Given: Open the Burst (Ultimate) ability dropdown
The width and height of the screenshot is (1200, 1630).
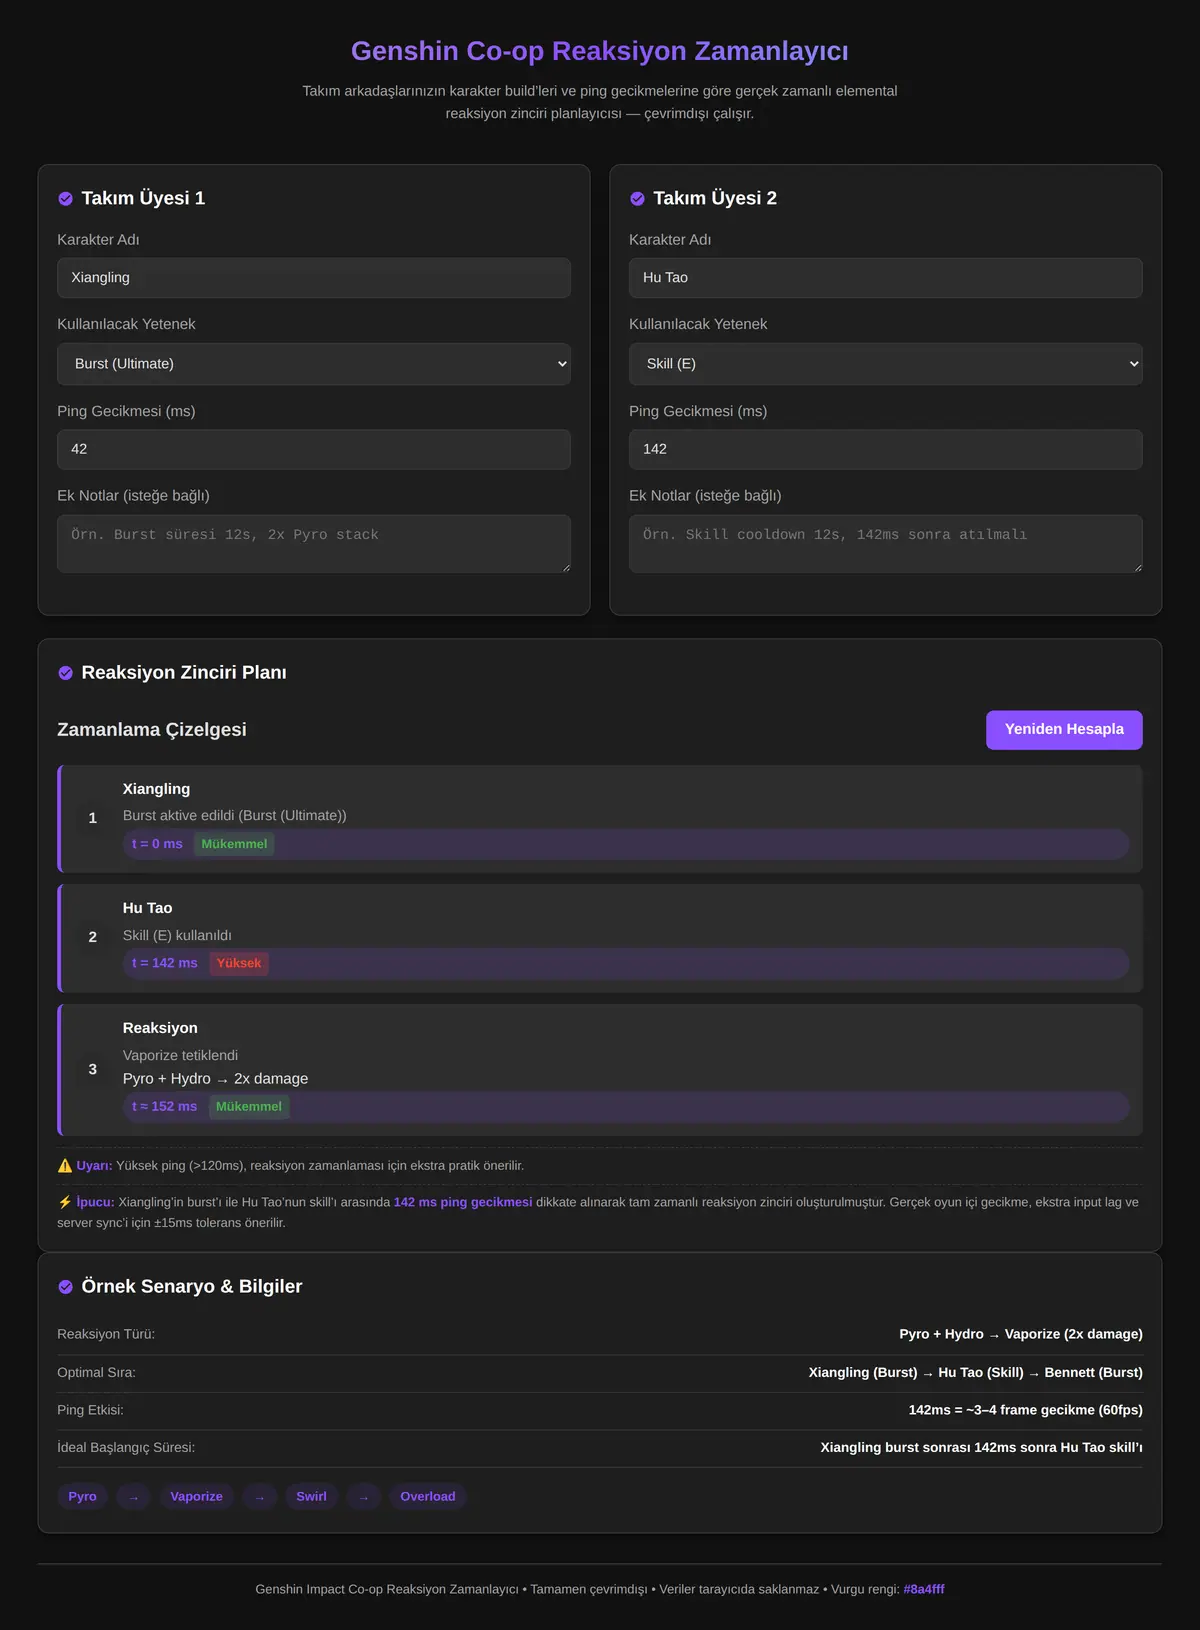Looking at the screenshot, I should pyautogui.click(x=314, y=364).
